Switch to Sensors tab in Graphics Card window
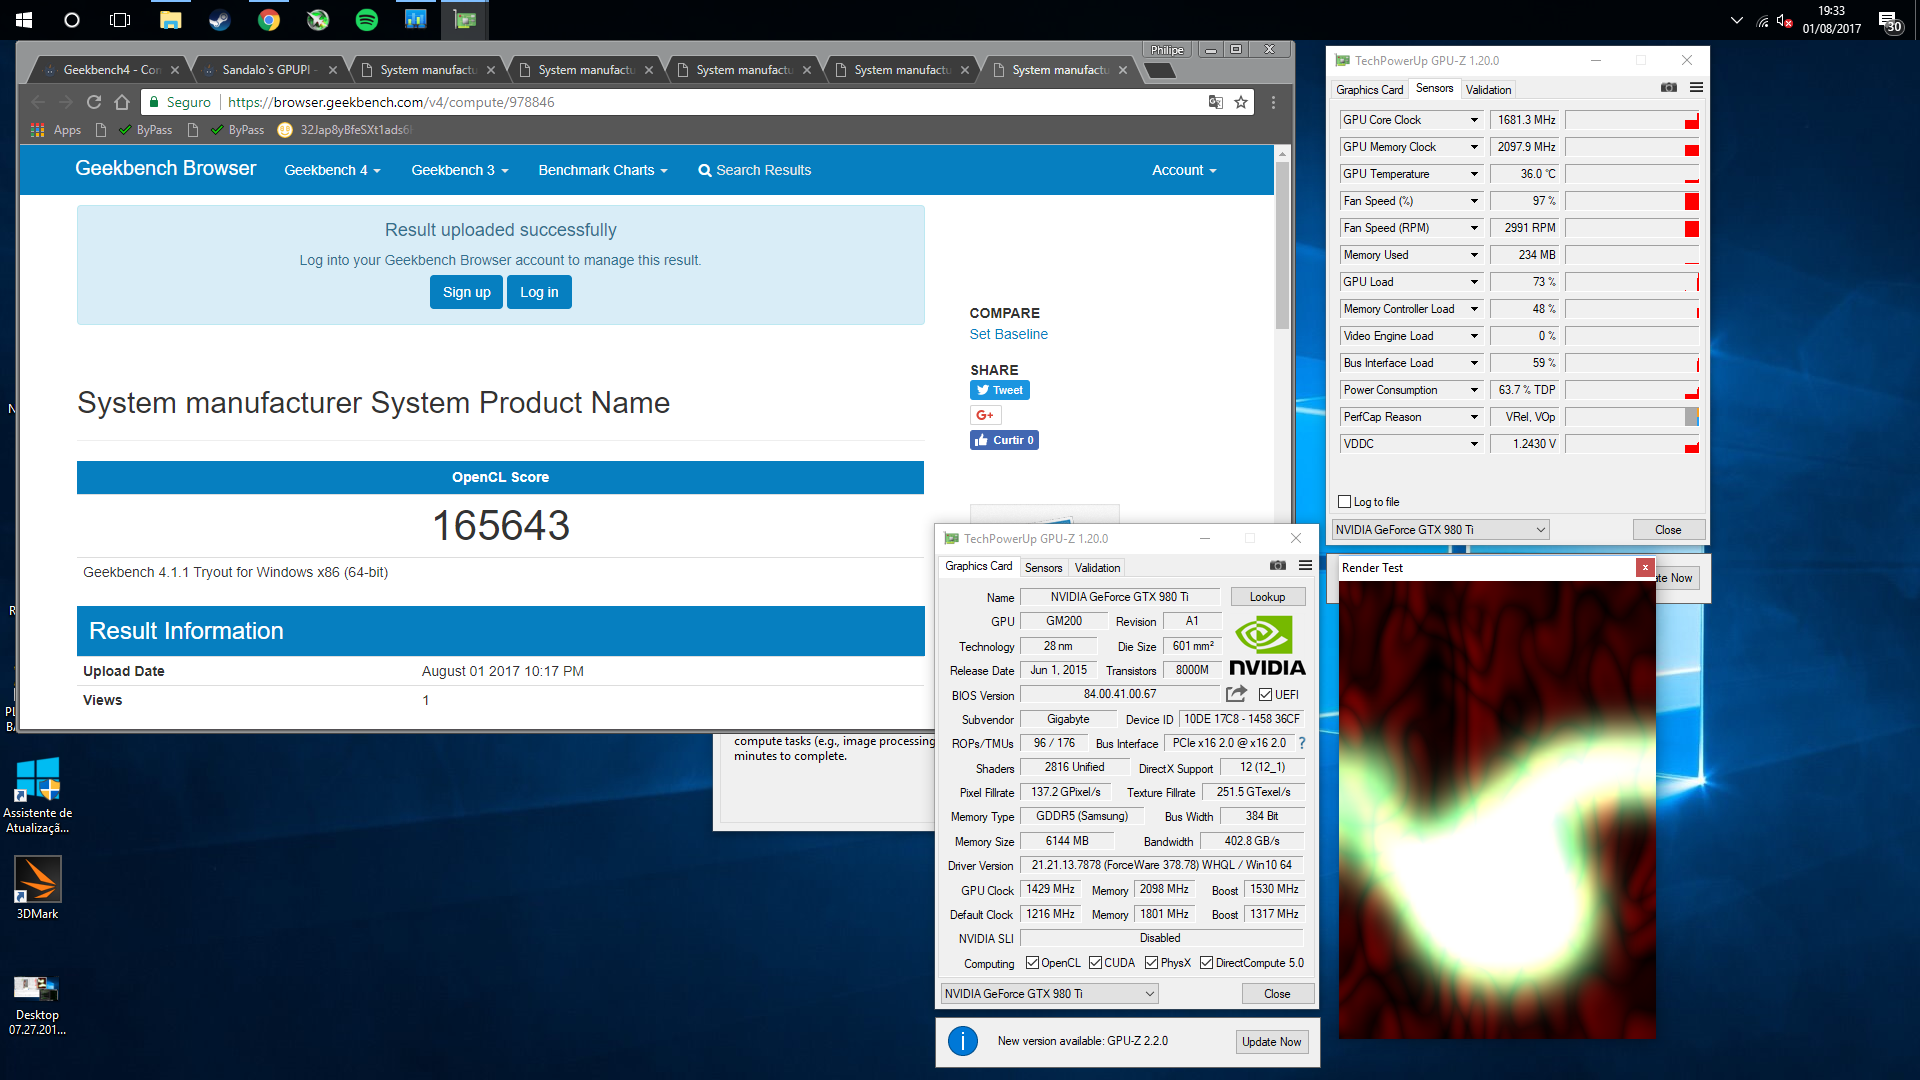 1043,568
